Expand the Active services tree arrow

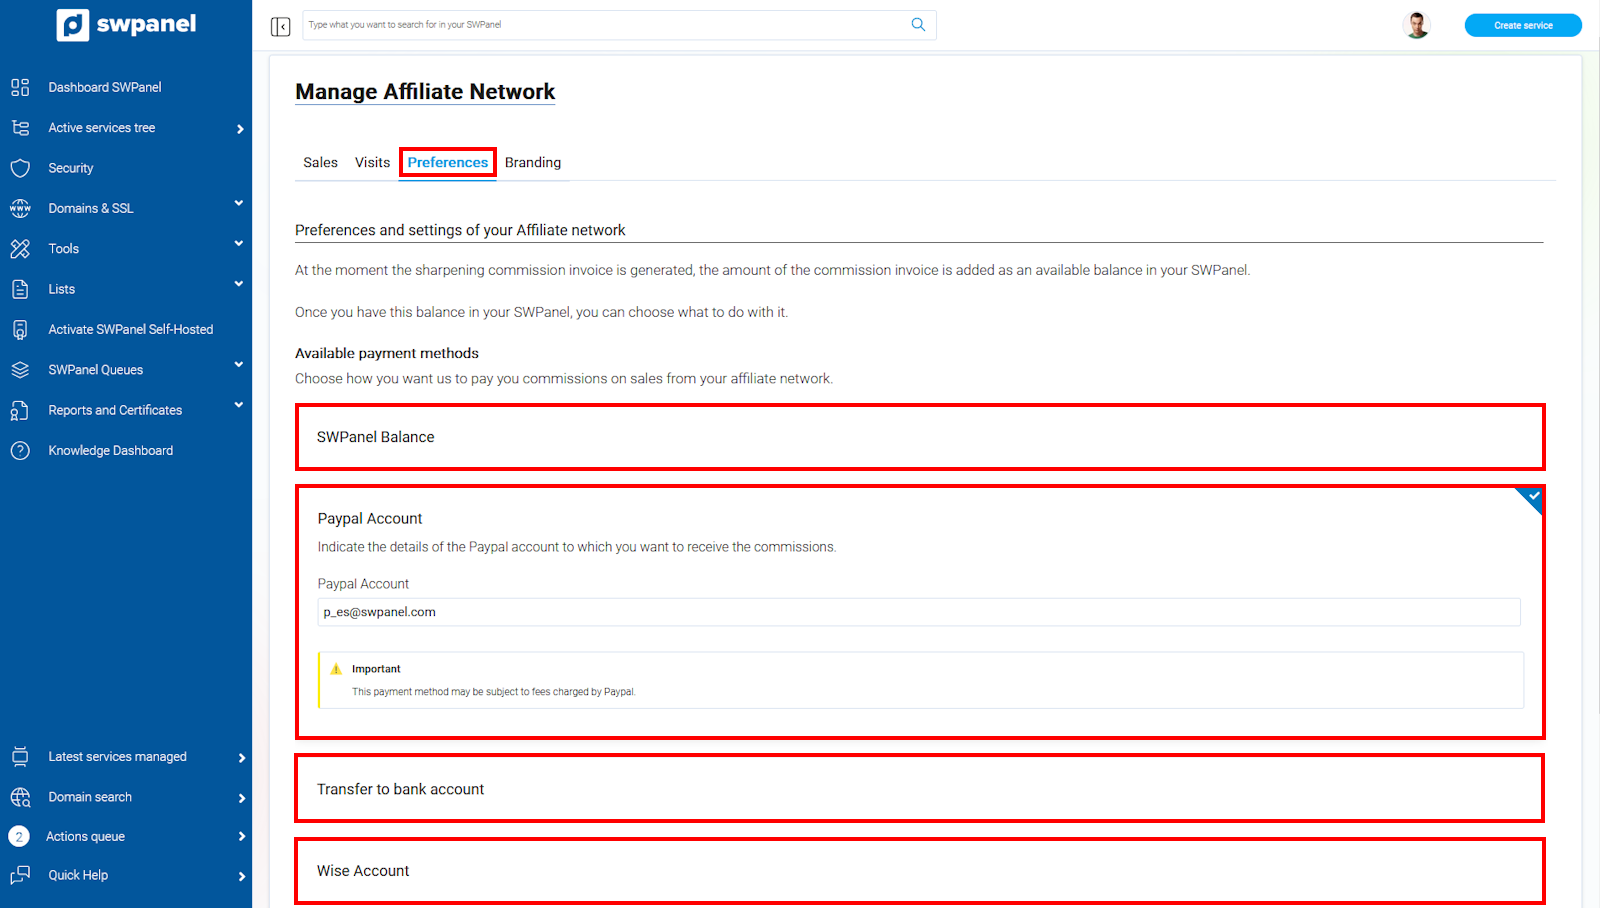[x=240, y=129]
